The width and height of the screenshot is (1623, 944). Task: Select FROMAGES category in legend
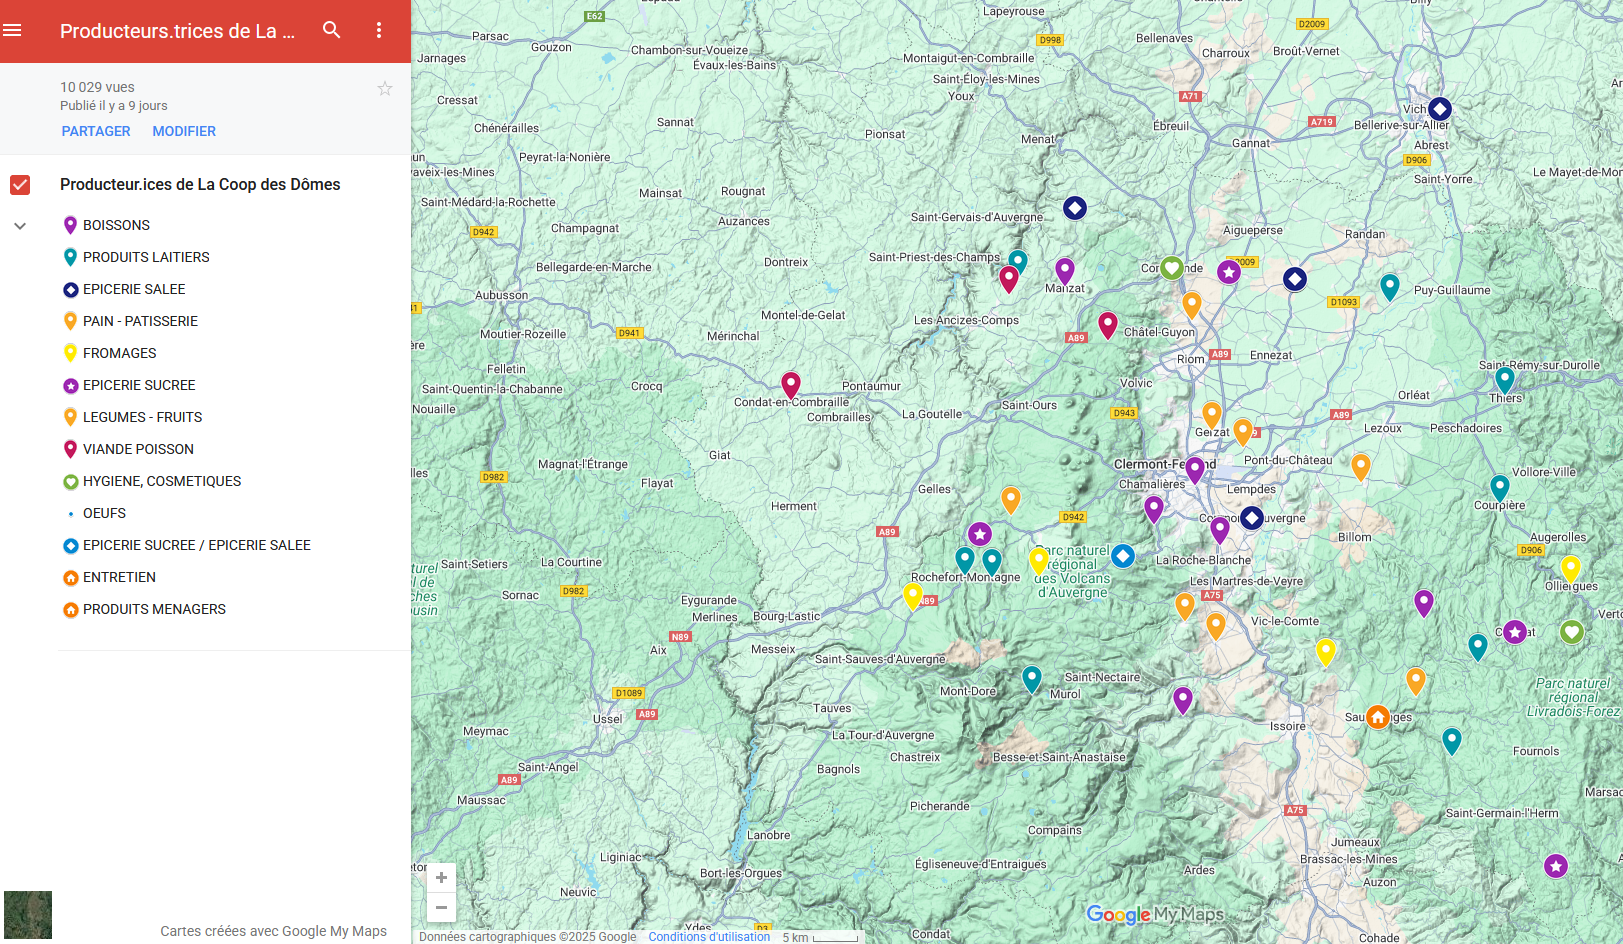coord(119,354)
